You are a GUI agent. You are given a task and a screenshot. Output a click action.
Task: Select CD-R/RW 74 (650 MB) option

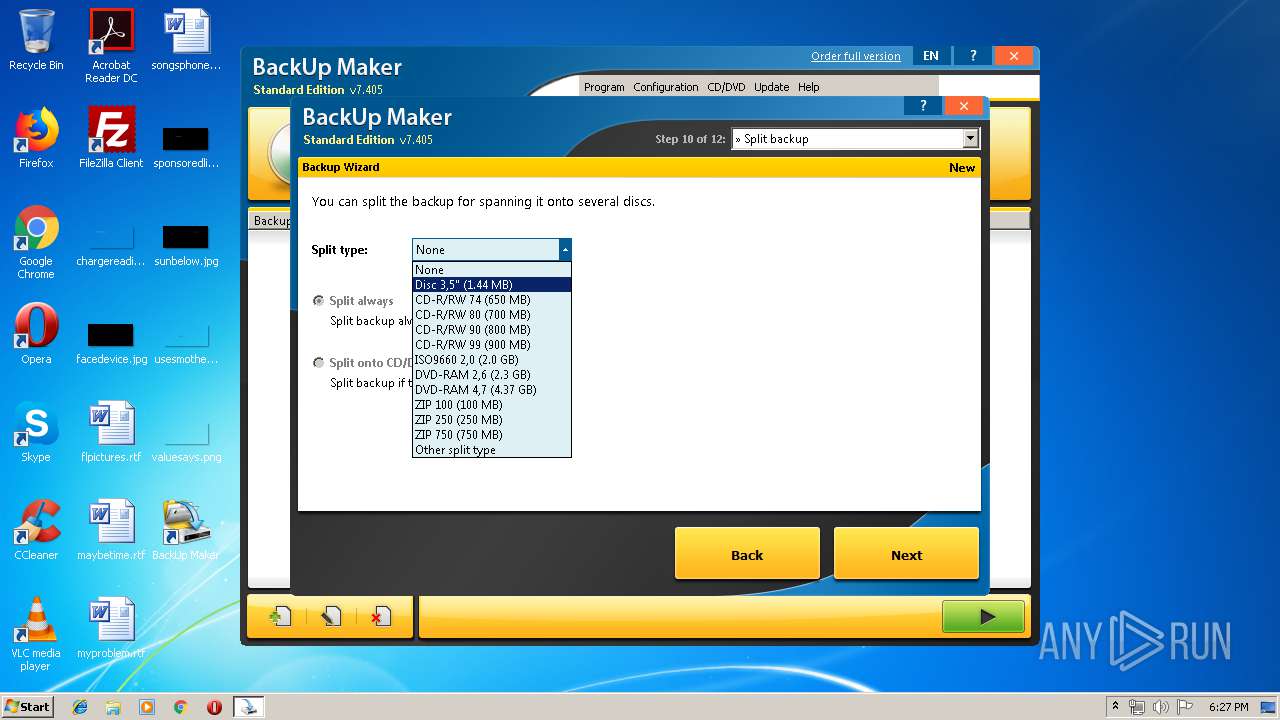pyautogui.click(x=491, y=300)
